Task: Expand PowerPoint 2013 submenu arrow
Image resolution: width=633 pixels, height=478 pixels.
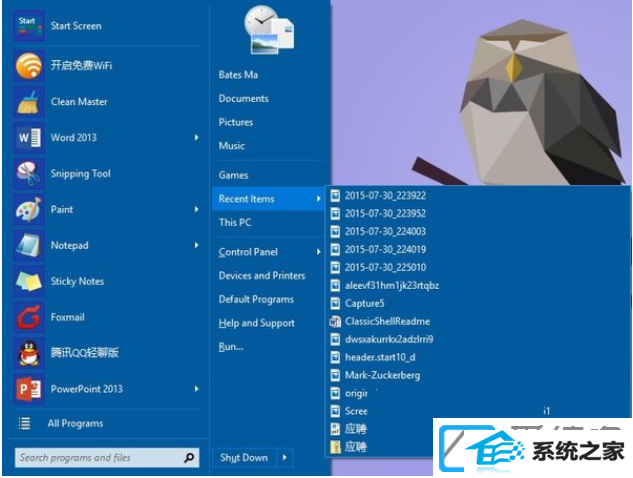Action: (197, 389)
